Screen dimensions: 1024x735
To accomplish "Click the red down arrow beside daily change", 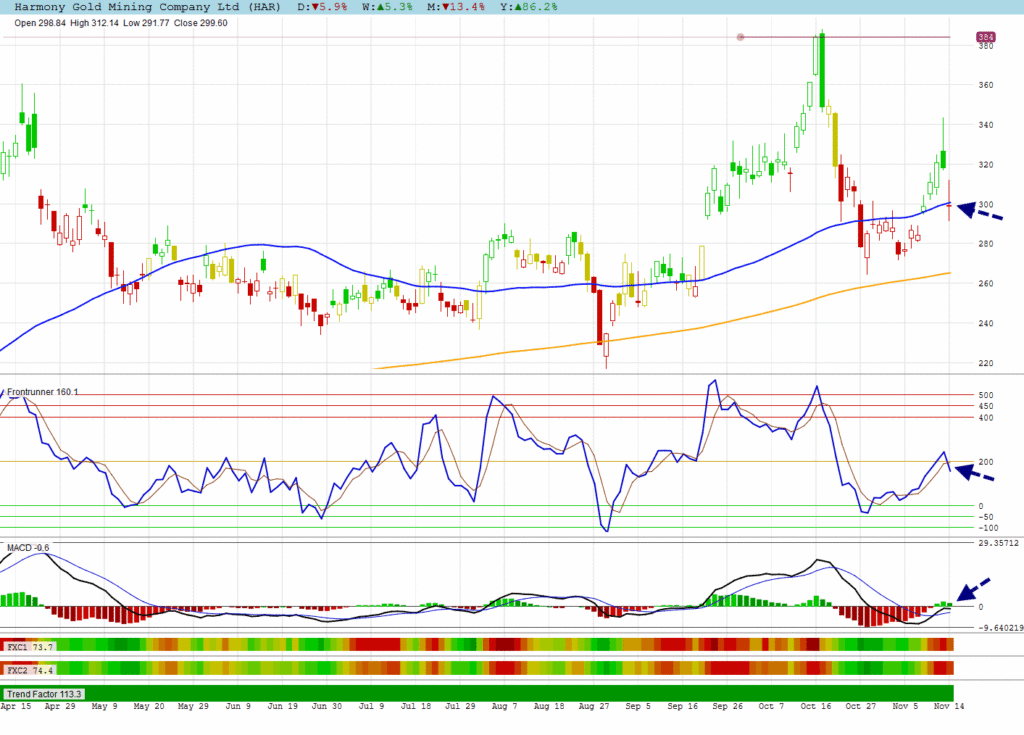I will coord(314,7).
